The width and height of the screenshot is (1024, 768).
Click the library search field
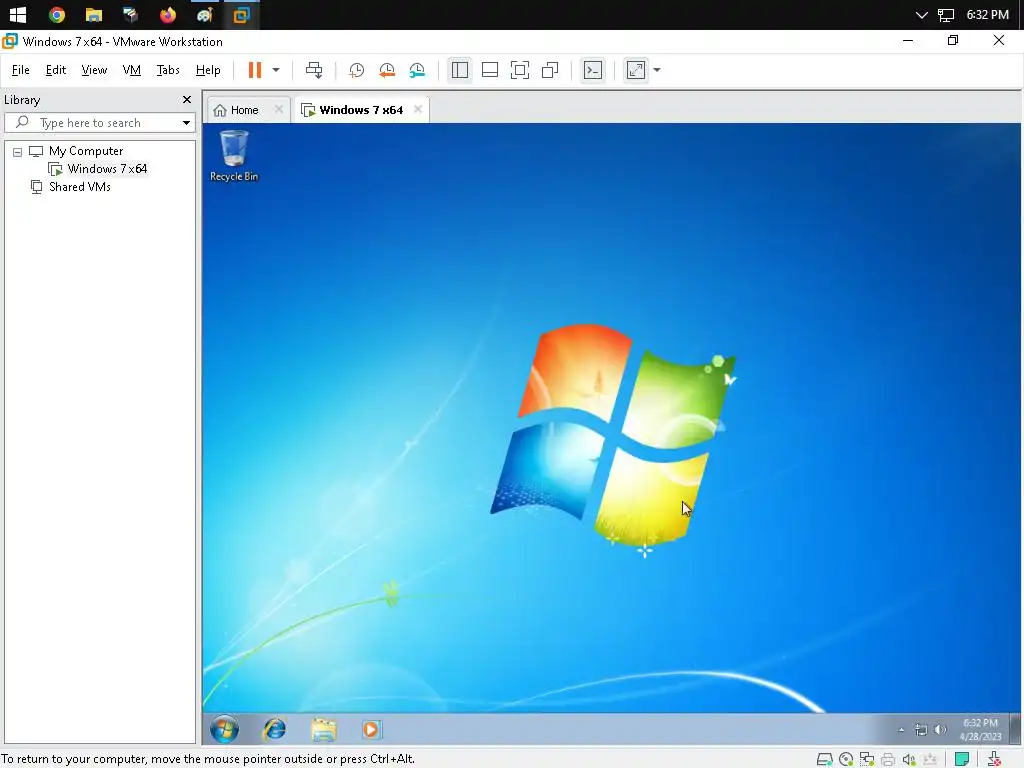tap(100, 123)
